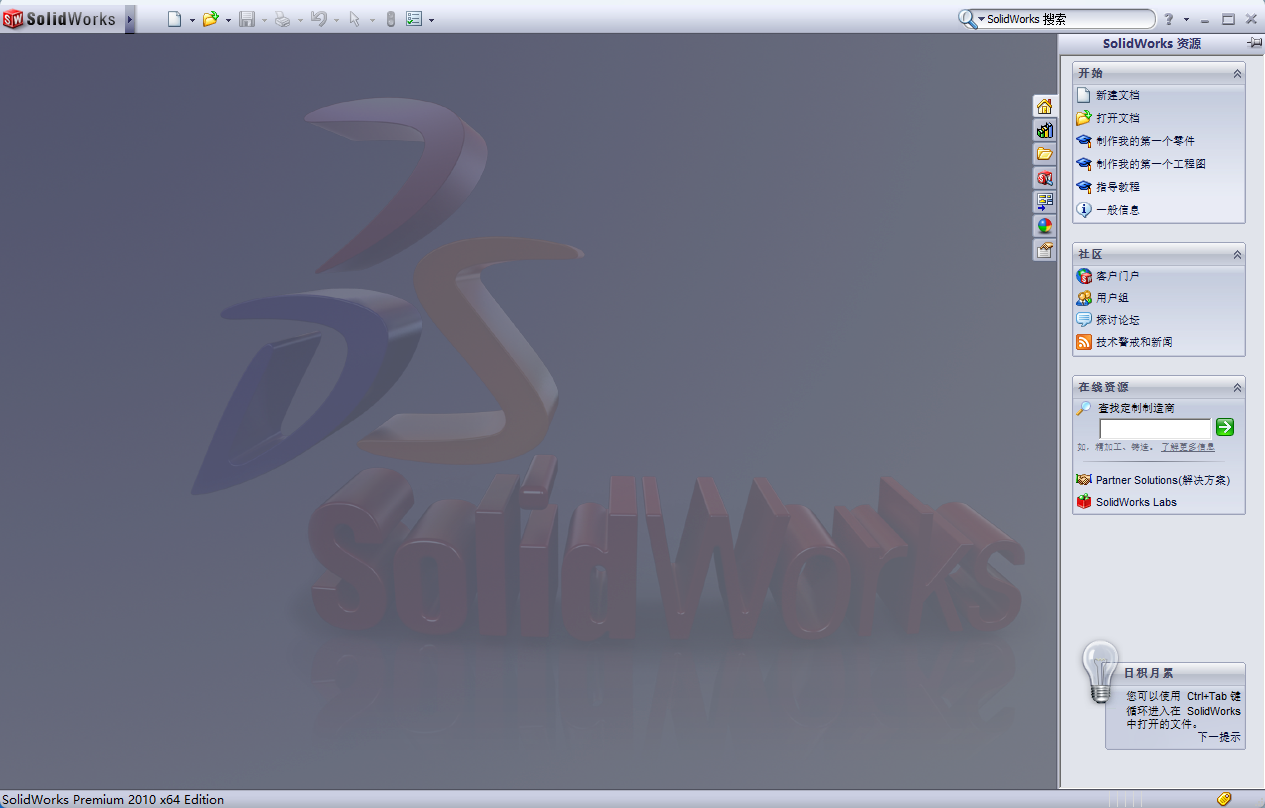The width and height of the screenshot is (1265, 808).
Task: Open the SolidWorks menu flyout arrow
Action: (128, 18)
